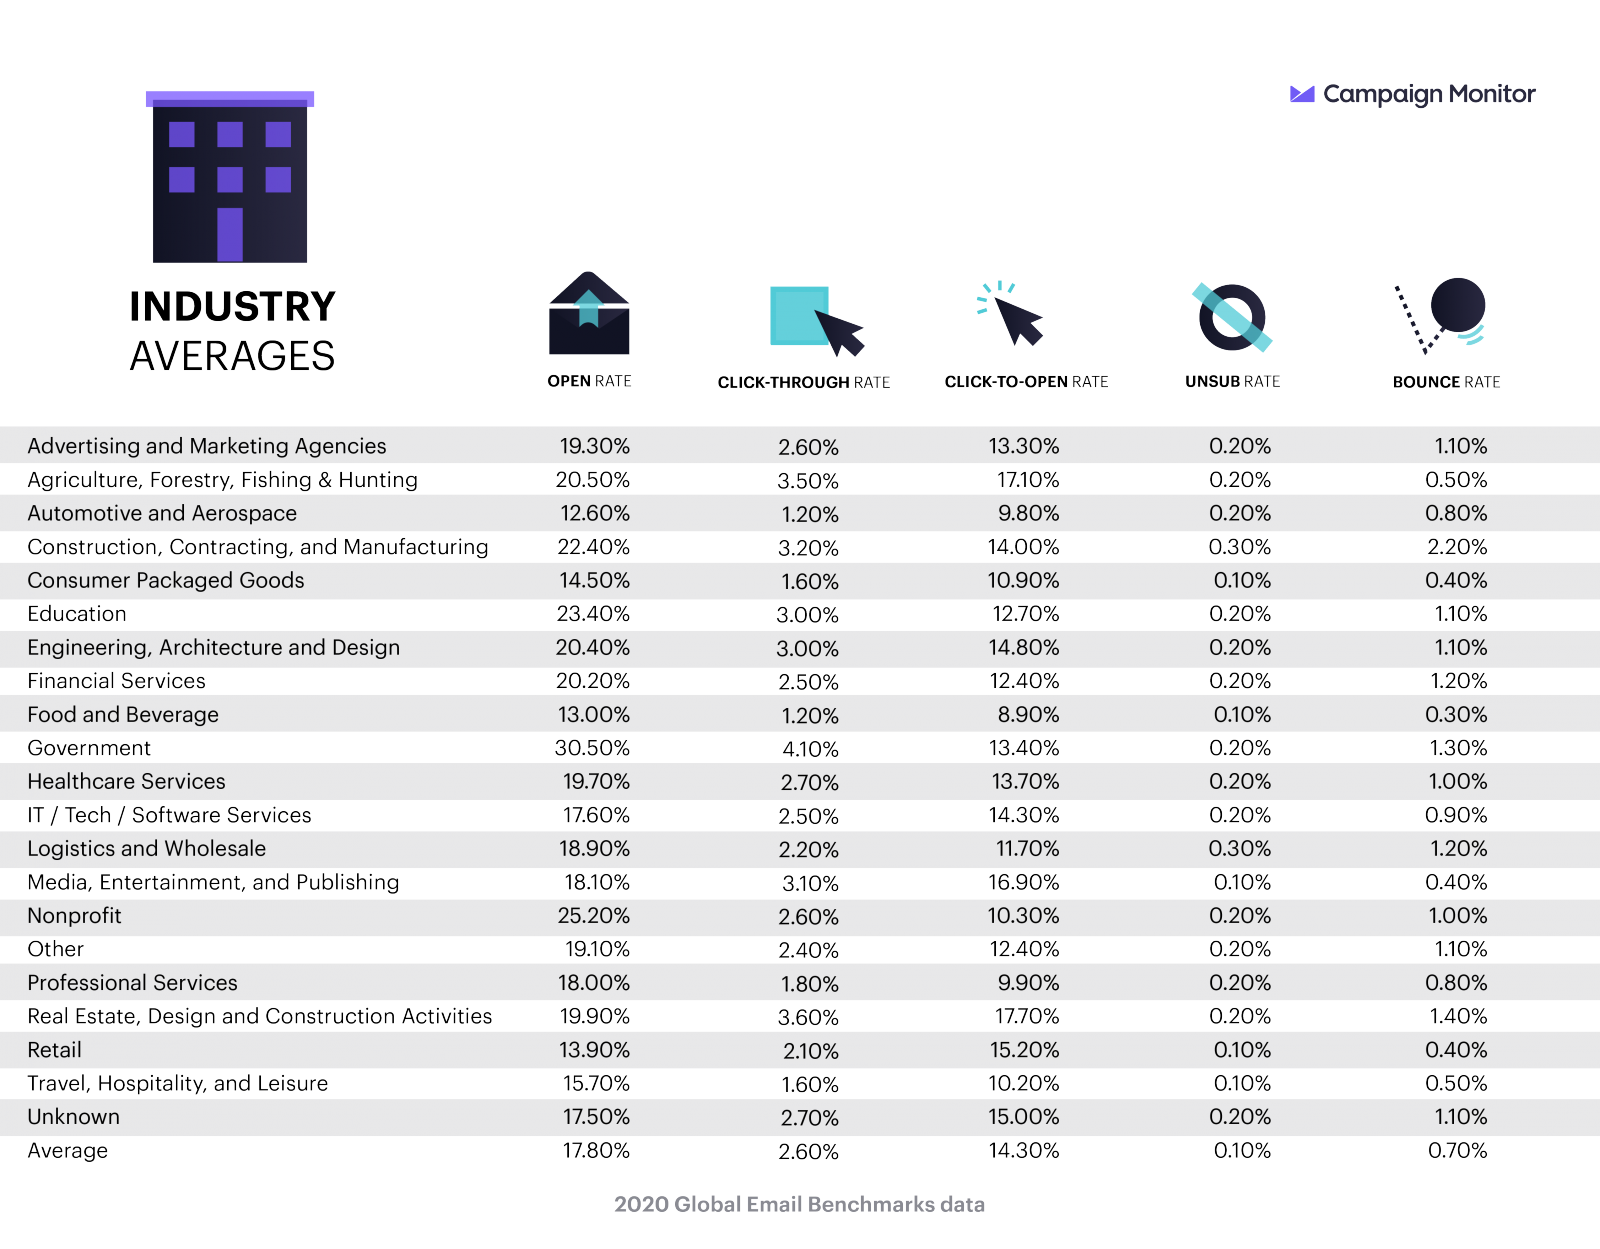Image resolution: width=1600 pixels, height=1249 pixels.
Task: Click Government click-through rate 4.10%
Action: point(810,749)
